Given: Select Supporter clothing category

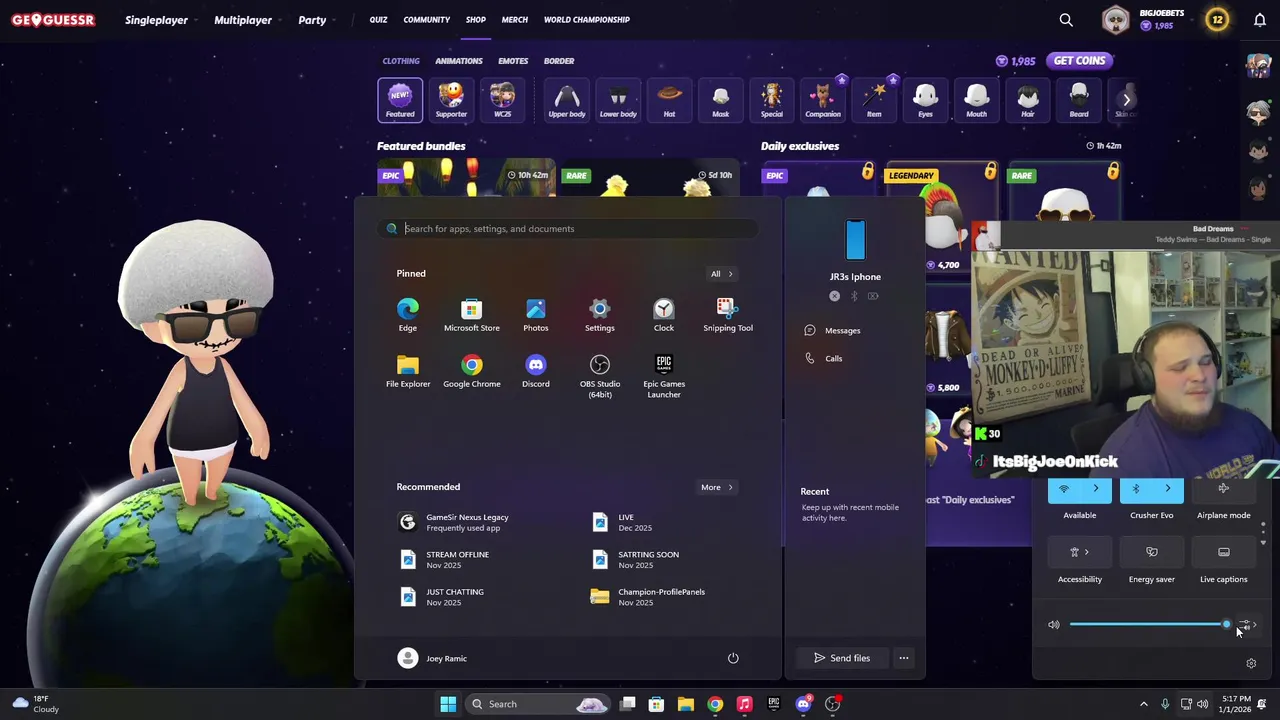Looking at the screenshot, I should pyautogui.click(x=451, y=100).
